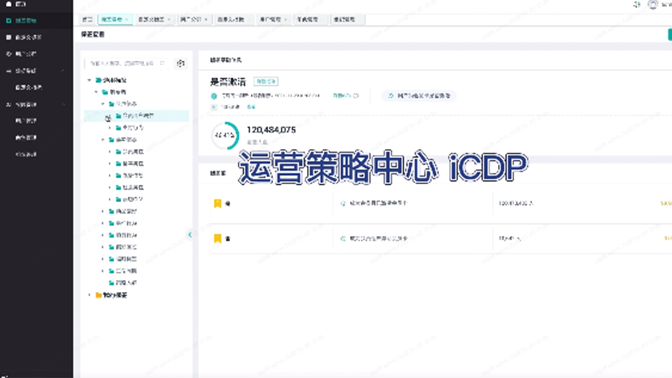Collapse the tree panel using the teal side handle

(190, 234)
